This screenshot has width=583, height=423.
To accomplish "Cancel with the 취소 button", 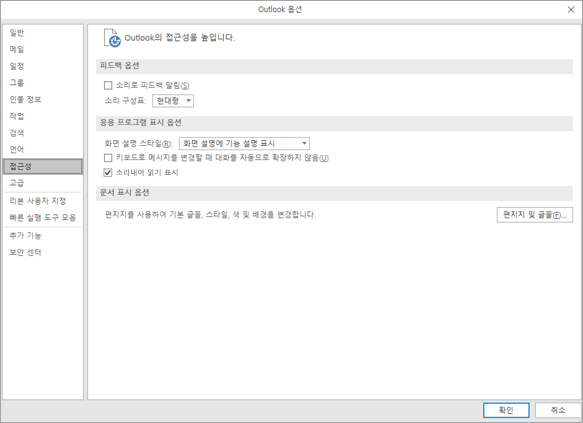I will tap(558, 410).
